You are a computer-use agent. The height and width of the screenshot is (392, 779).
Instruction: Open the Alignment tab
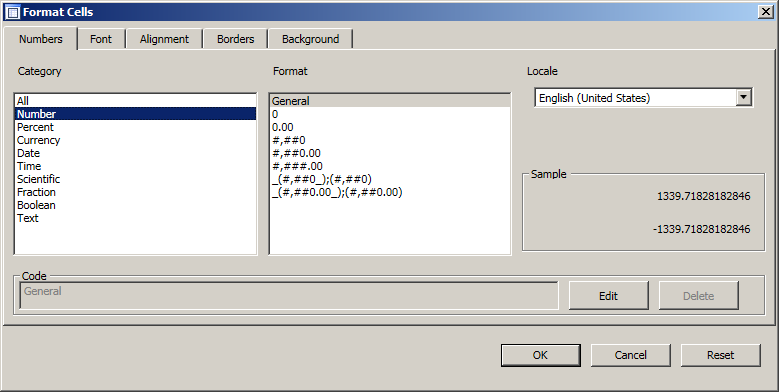[x=164, y=39]
